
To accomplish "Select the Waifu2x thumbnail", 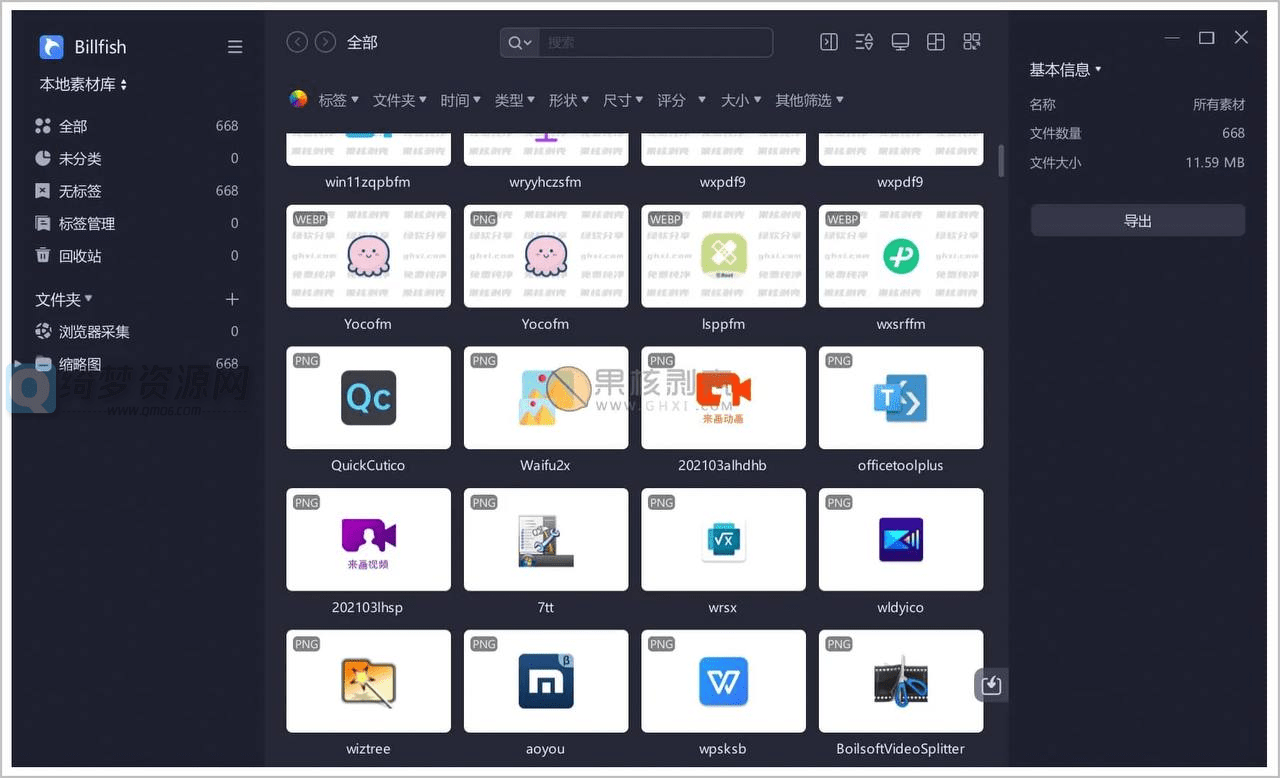I will pyautogui.click(x=545, y=398).
